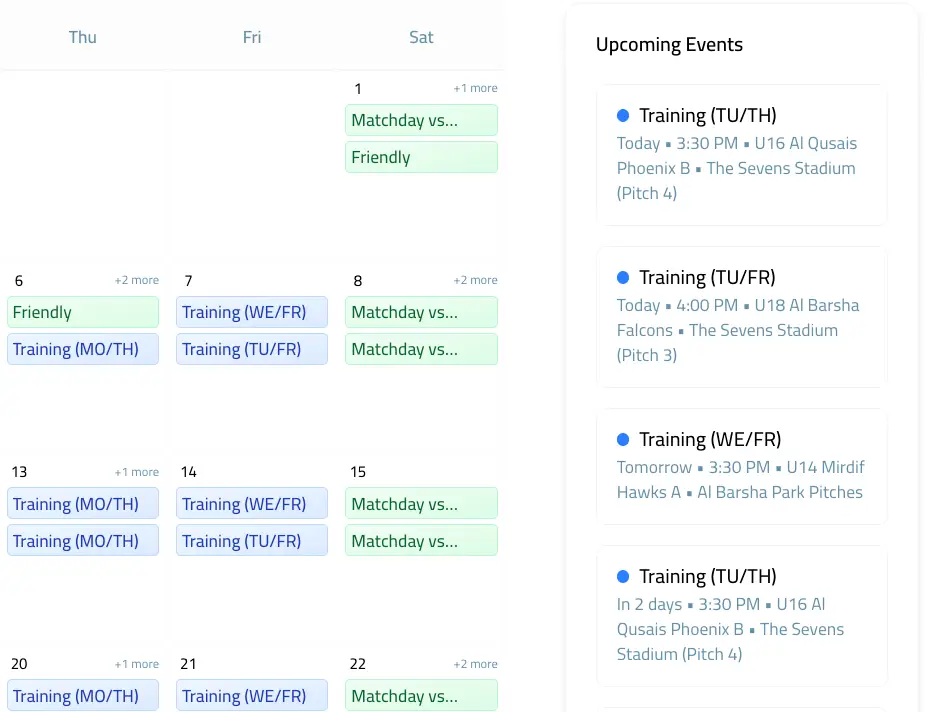The height and width of the screenshot is (712, 949).
Task: Select the Sat column header
Action: [x=421, y=37]
